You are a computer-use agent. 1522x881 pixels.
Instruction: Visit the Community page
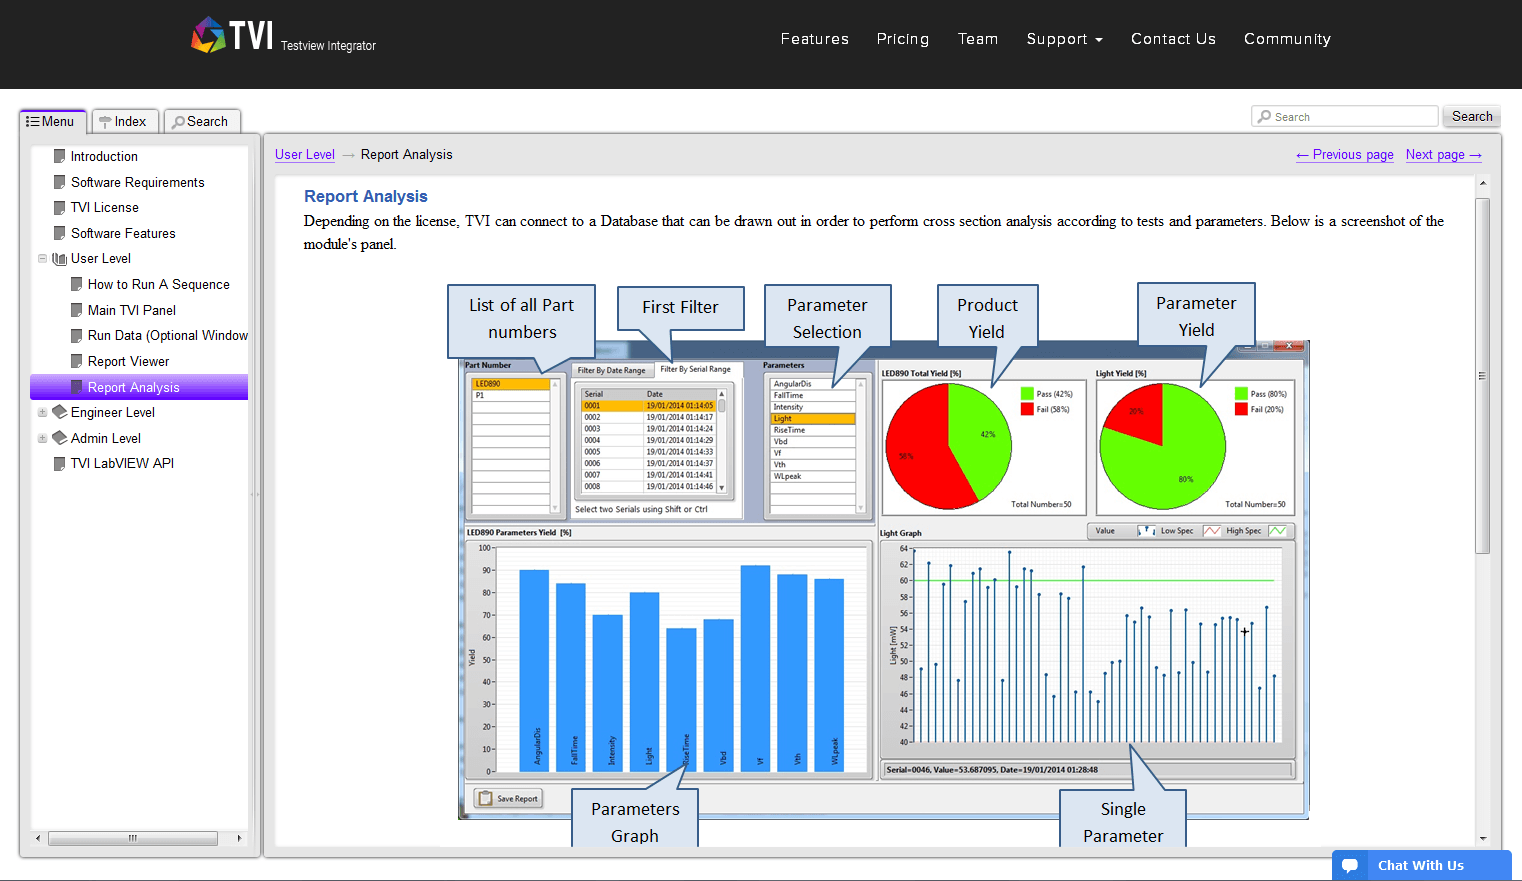pyautogui.click(x=1288, y=39)
